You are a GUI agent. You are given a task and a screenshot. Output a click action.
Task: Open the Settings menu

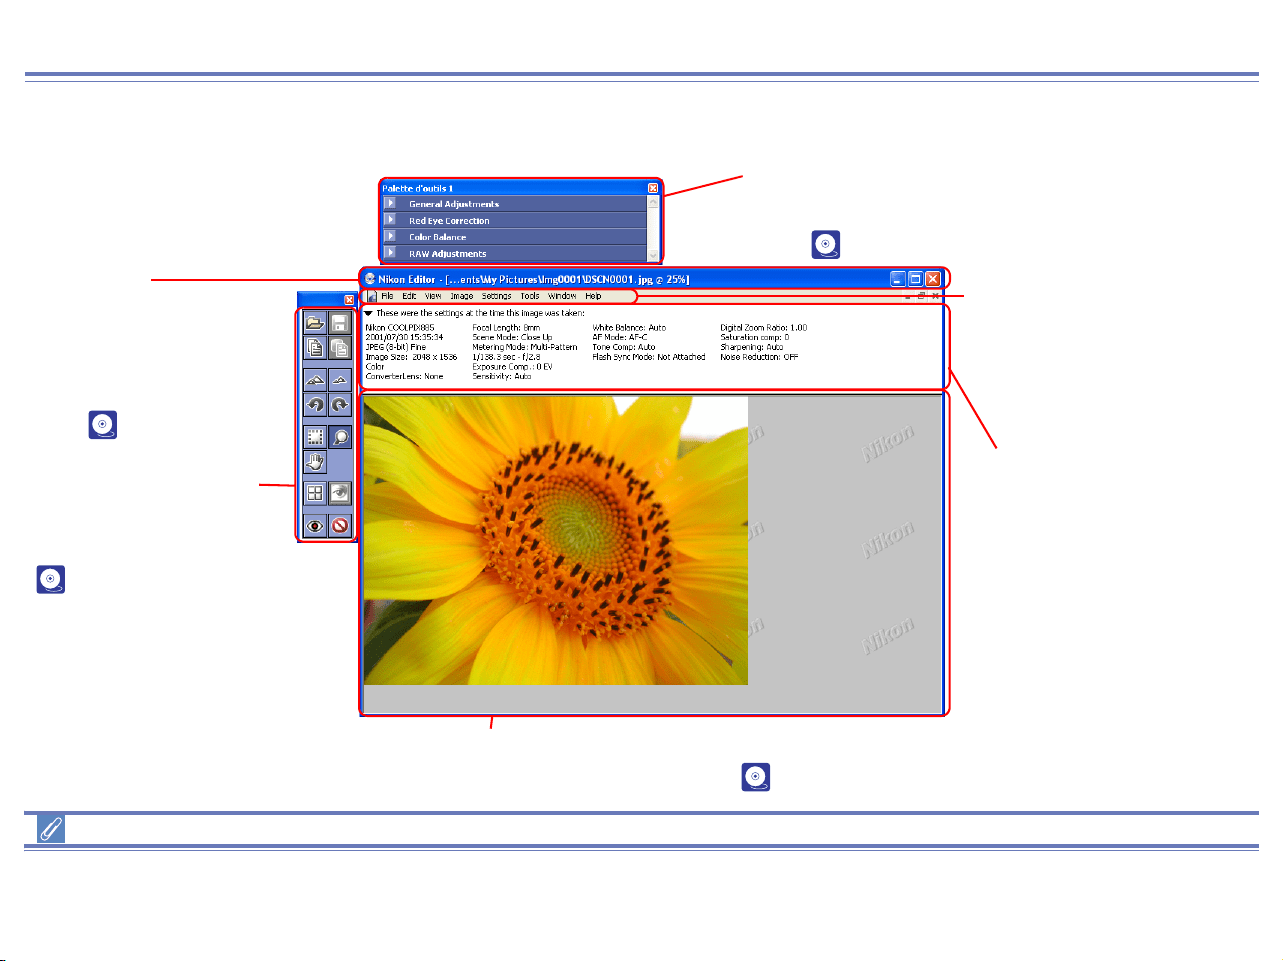[496, 296]
